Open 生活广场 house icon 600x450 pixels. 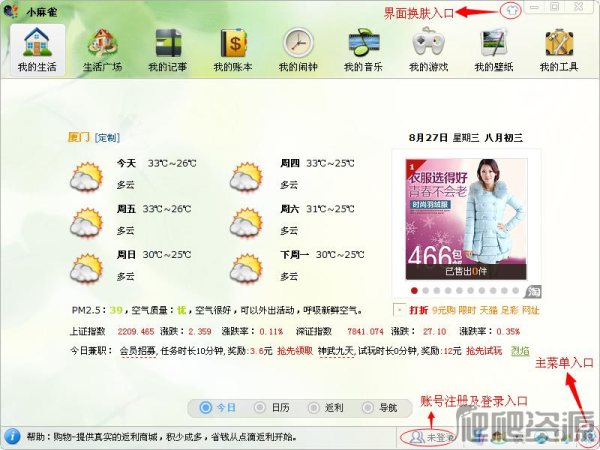[102, 42]
